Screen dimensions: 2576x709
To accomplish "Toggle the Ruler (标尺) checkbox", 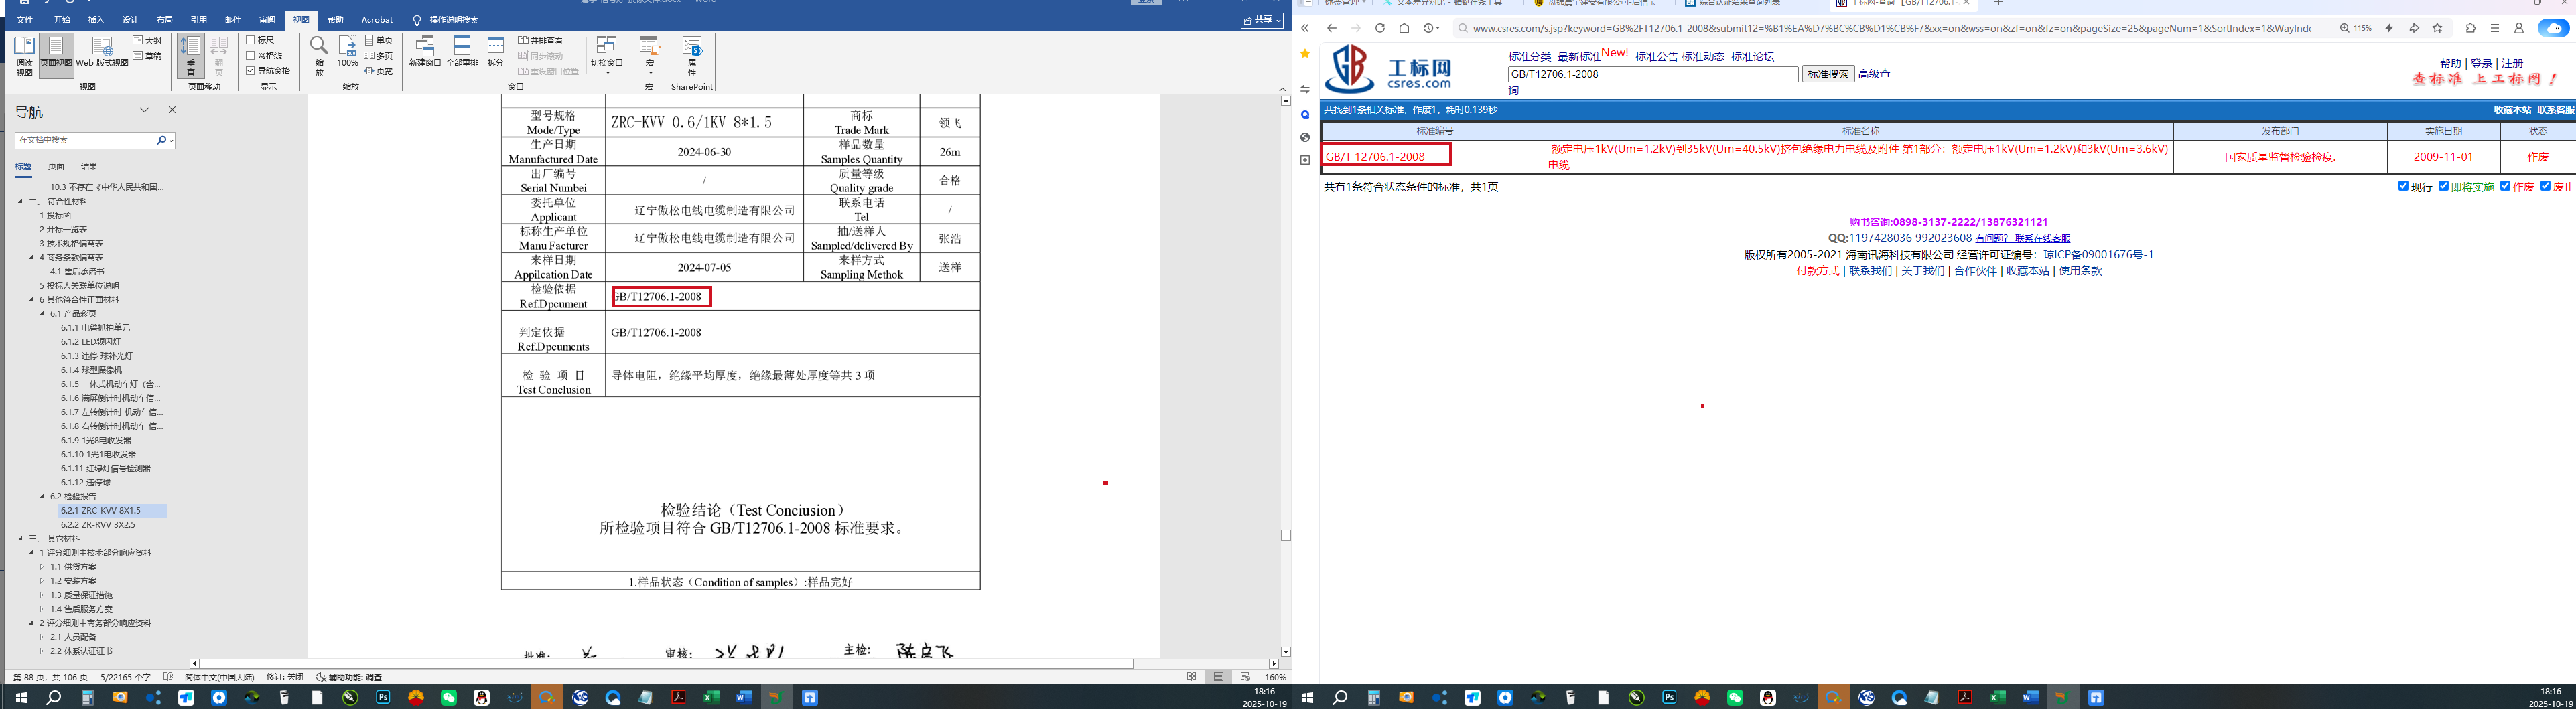I will point(250,41).
